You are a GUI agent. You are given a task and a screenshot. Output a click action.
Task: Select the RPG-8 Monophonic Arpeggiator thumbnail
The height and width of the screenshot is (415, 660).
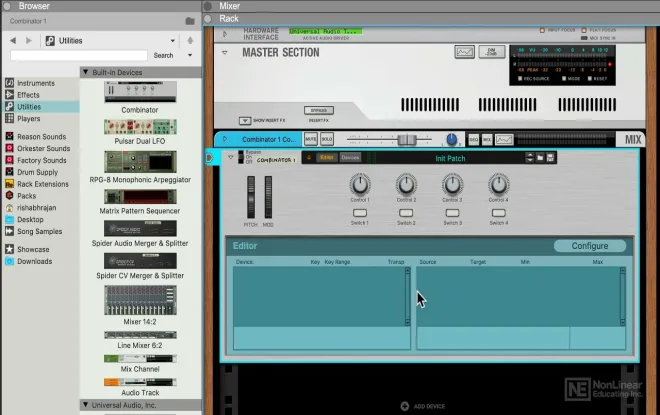pos(140,162)
